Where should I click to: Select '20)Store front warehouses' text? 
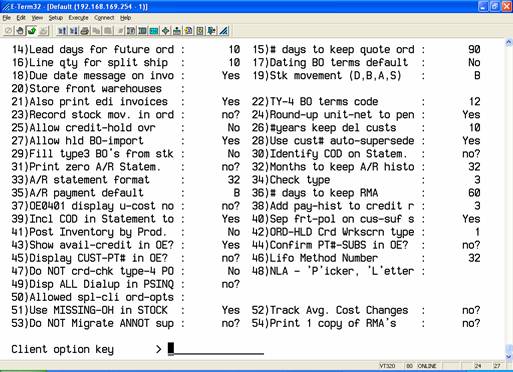pos(87,88)
